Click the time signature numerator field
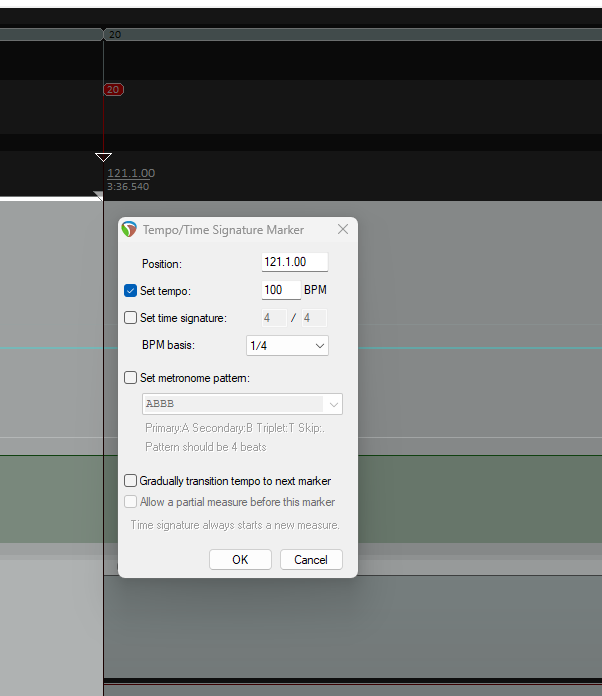The height and width of the screenshot is (696, 602). [x=272, y=318]
